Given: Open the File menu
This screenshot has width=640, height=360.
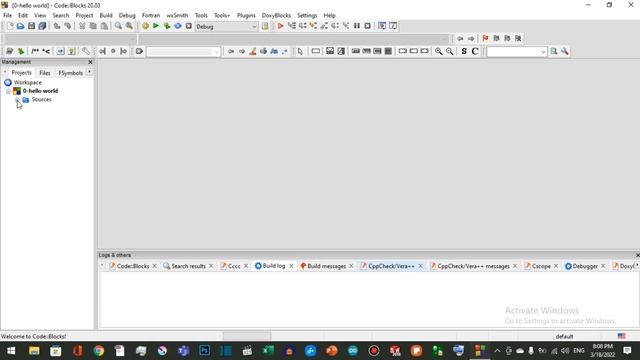Looking at the screenshot, I should click(7, 15).
